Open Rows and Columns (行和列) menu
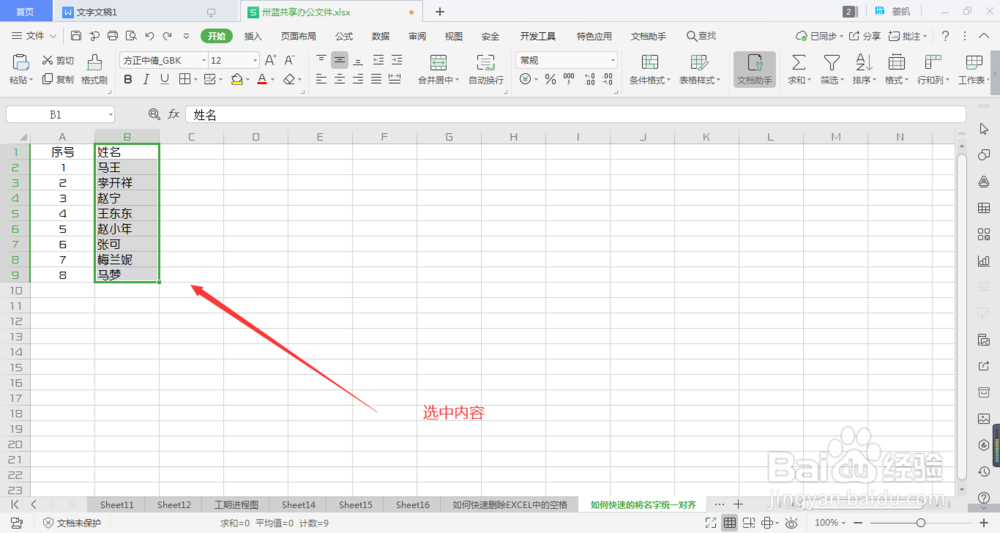This screenshot has width=1000, height=533. click(x=933, y=69)
